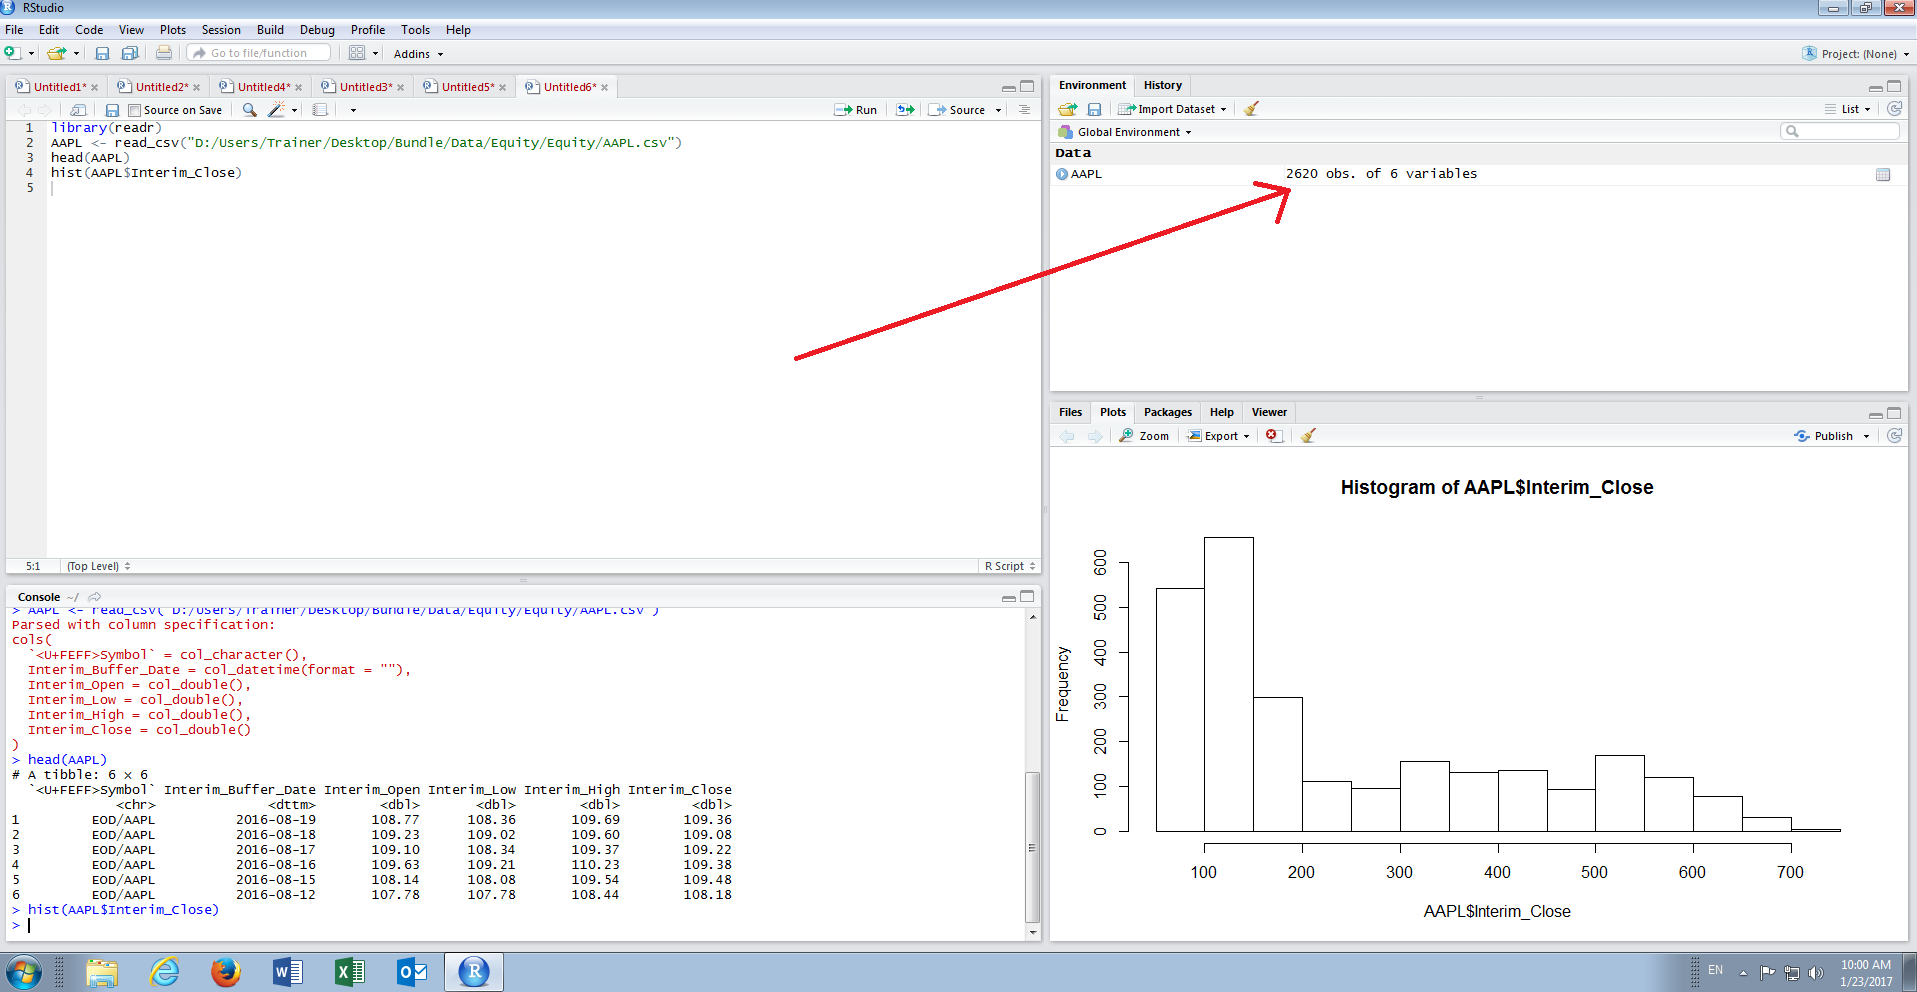Viewport: 1917px width, 992px height.
Task: Expand AAPL data frame details
Action: 1062,174
